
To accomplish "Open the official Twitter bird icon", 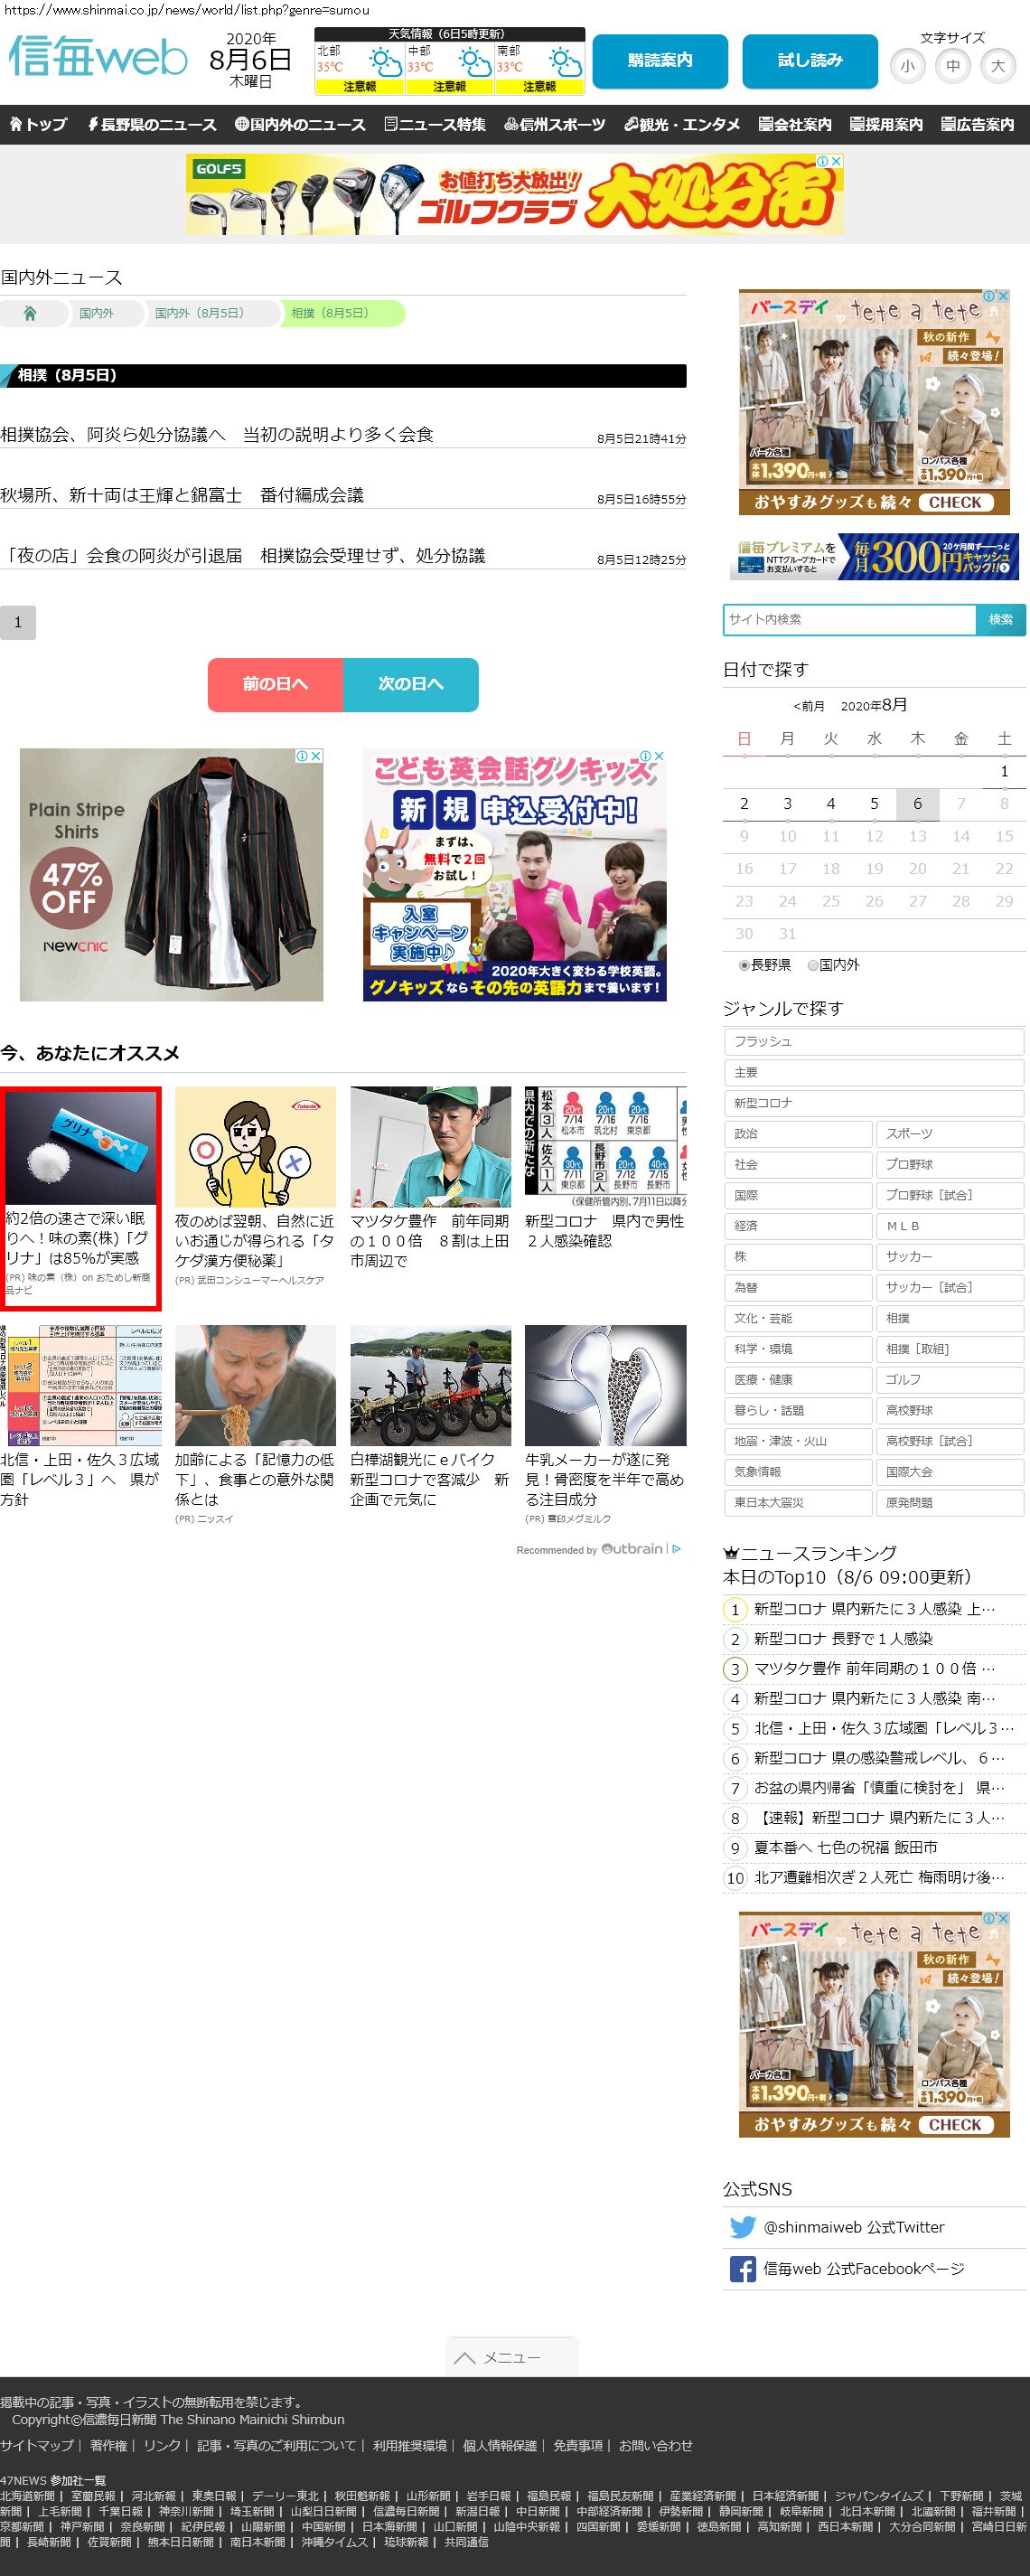I will click(x=742, y=2227).
